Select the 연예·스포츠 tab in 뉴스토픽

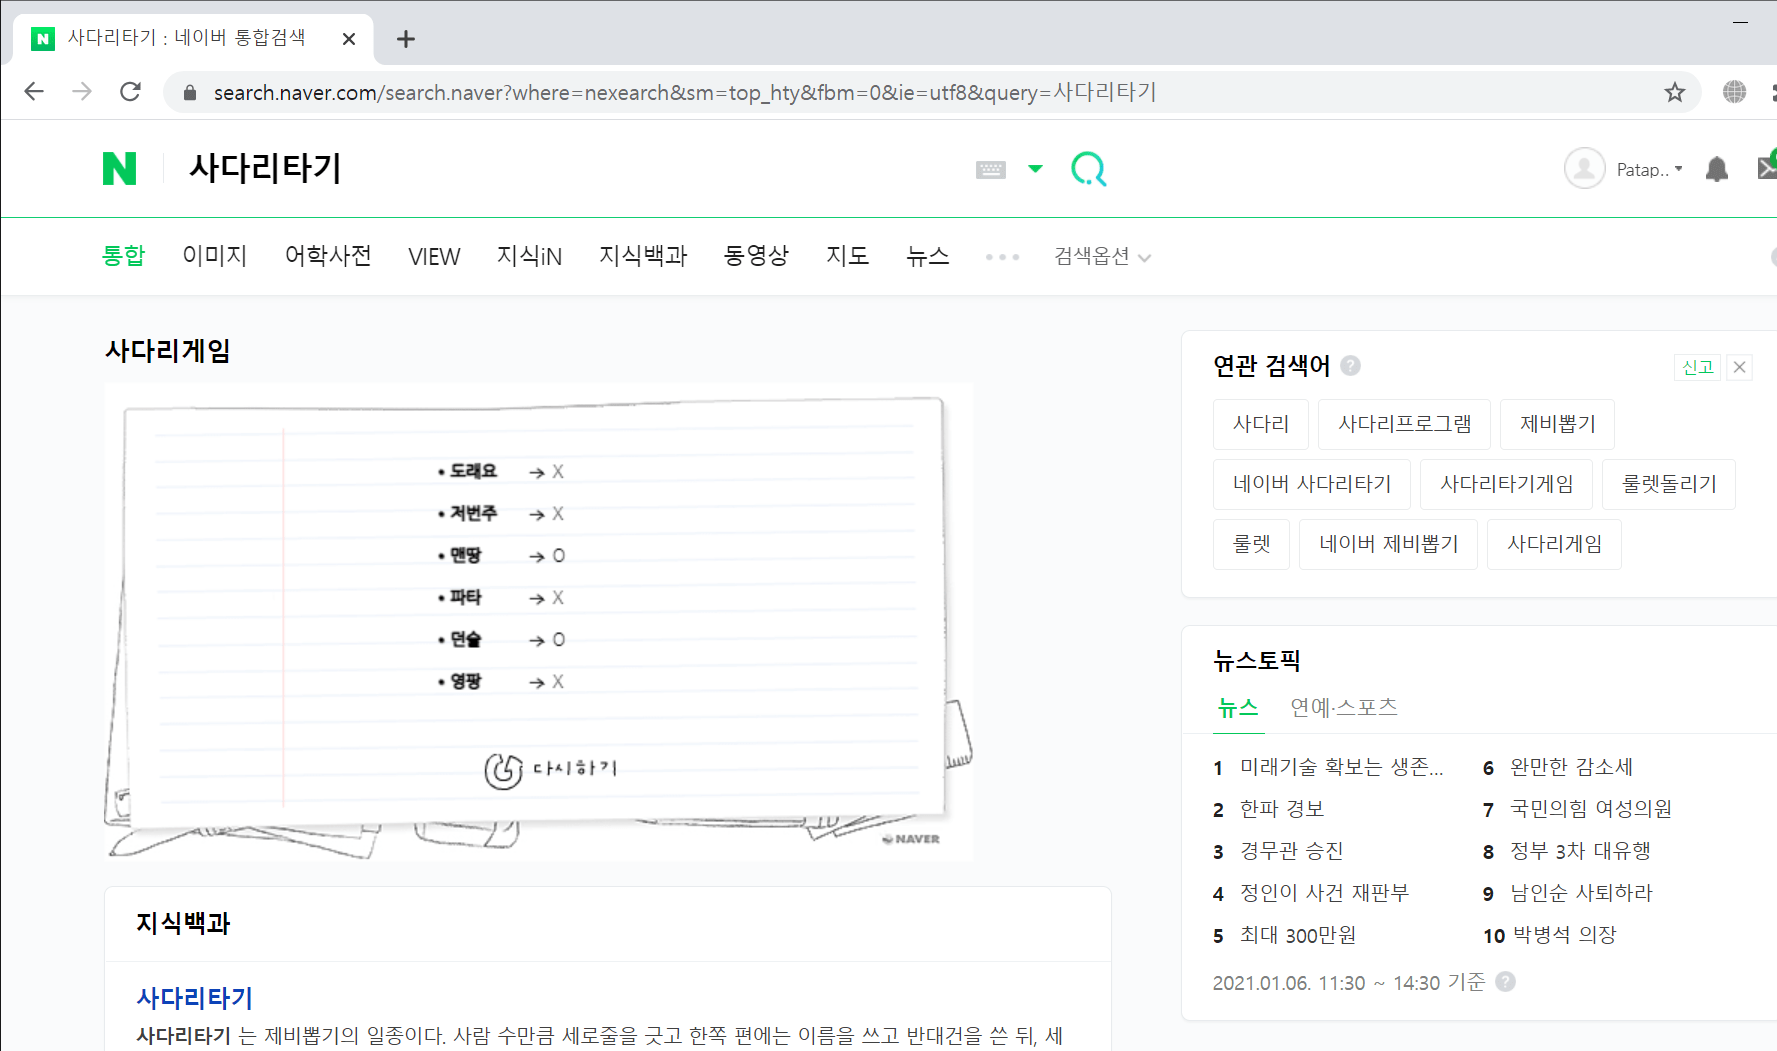pyautogui.click(x=1343, y=707)
